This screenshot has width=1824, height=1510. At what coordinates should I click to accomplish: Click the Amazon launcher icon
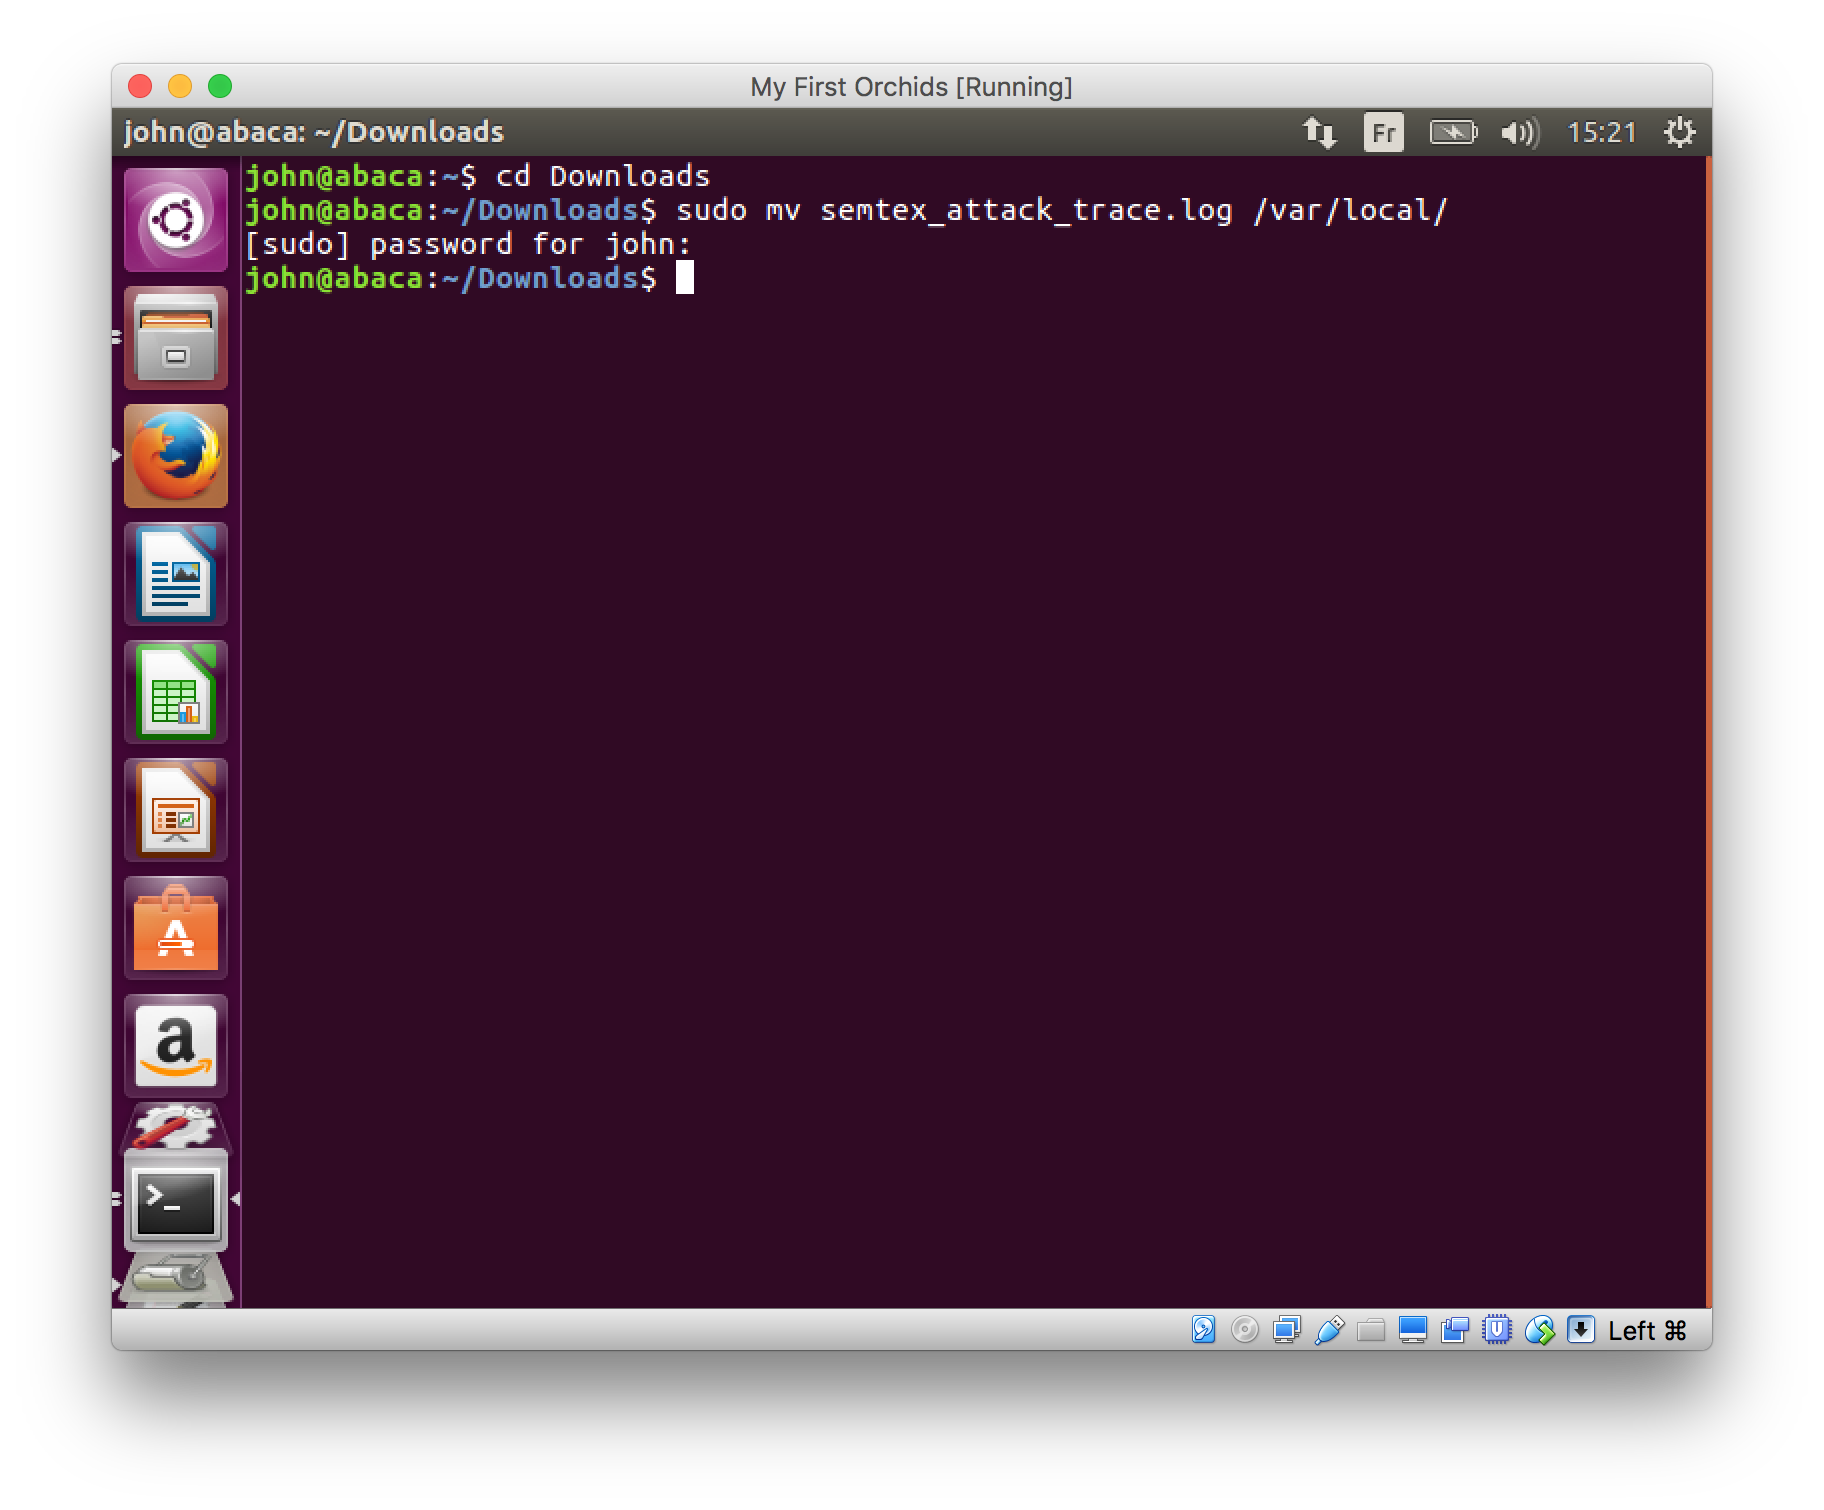(176, 1046)
